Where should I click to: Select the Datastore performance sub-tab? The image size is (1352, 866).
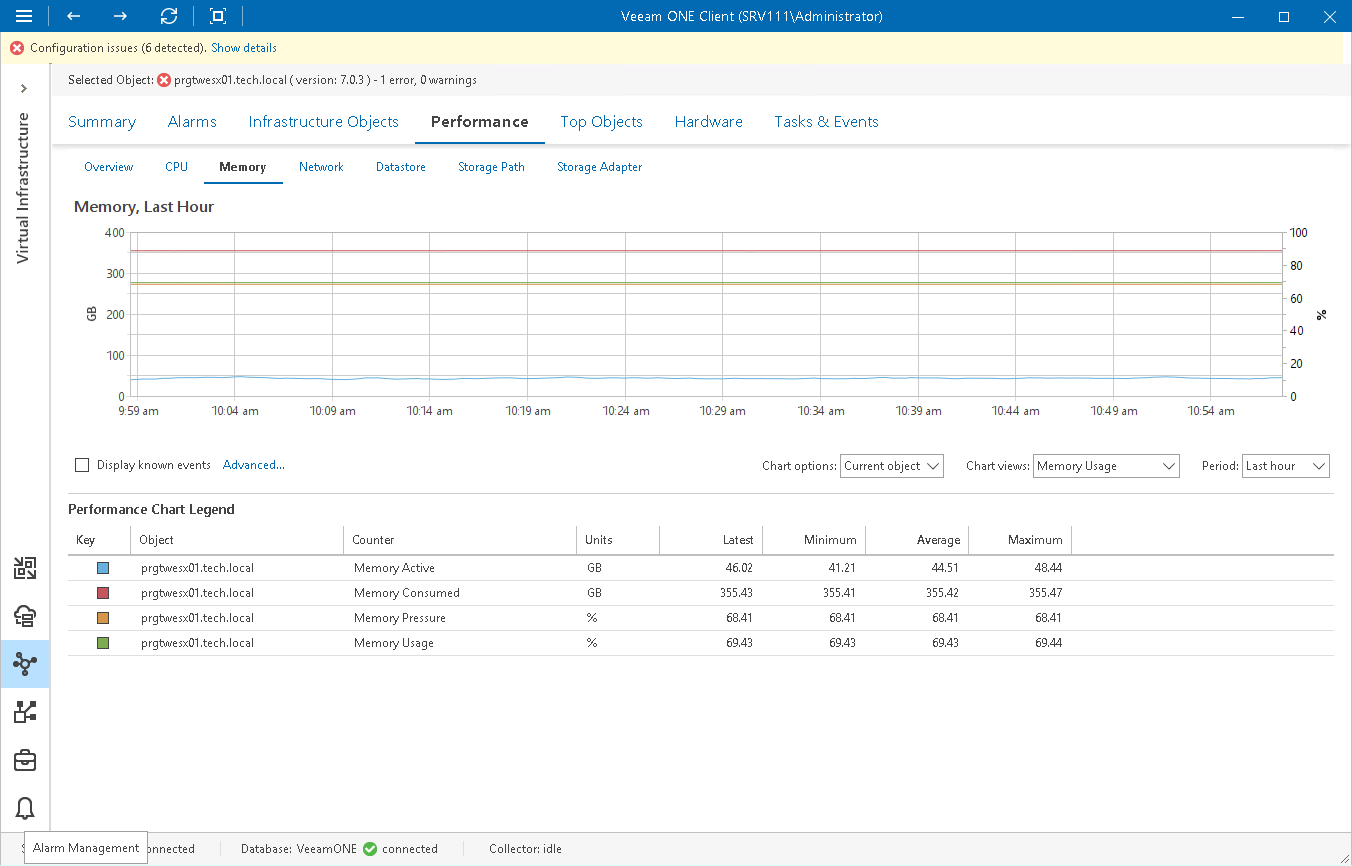(401, 167)
